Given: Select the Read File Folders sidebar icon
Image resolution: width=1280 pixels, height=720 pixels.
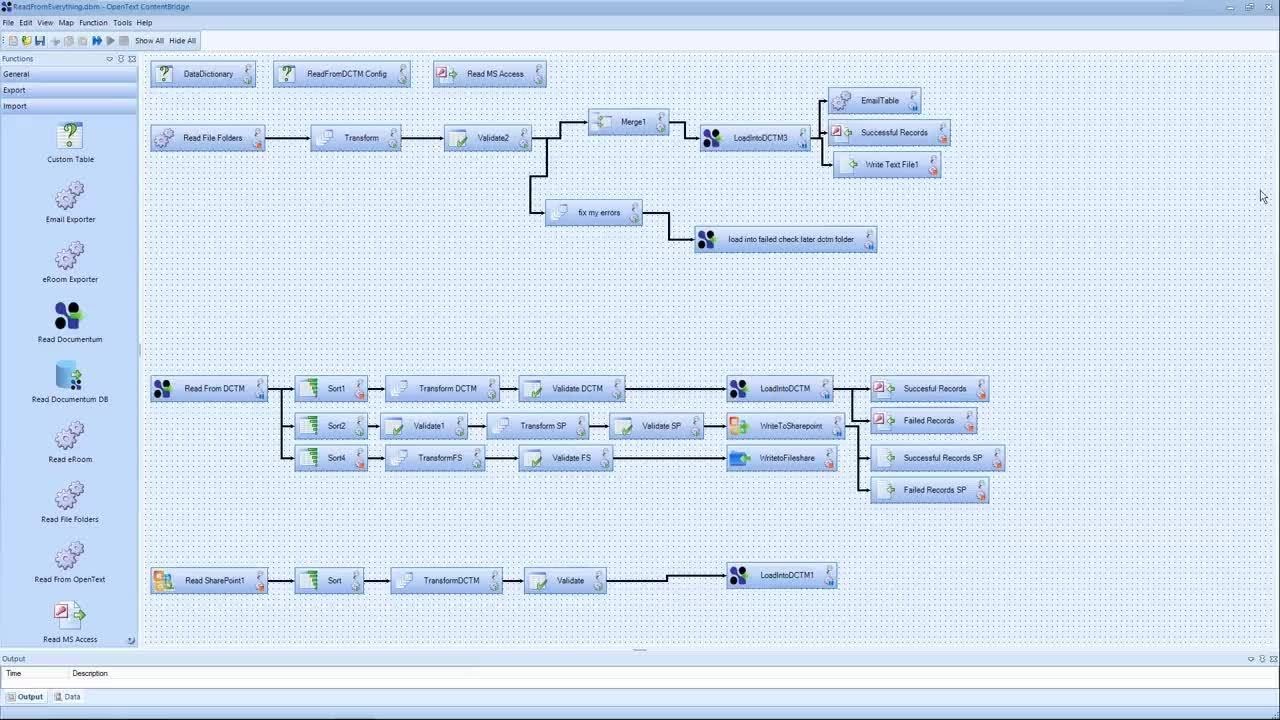Looking at the screenshot, I should click(70, 495).
